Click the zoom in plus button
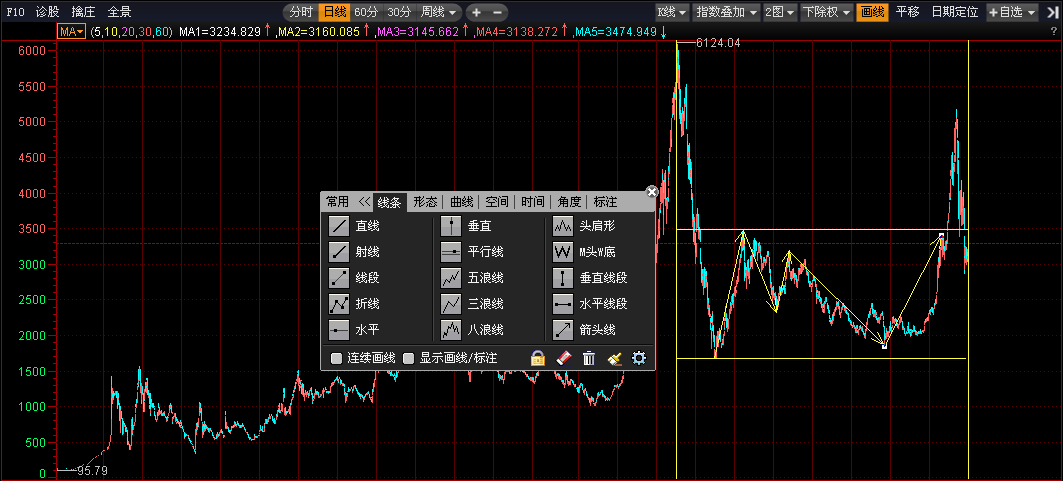Viewport: 1063px width, 481px height. tap(476, 12)
